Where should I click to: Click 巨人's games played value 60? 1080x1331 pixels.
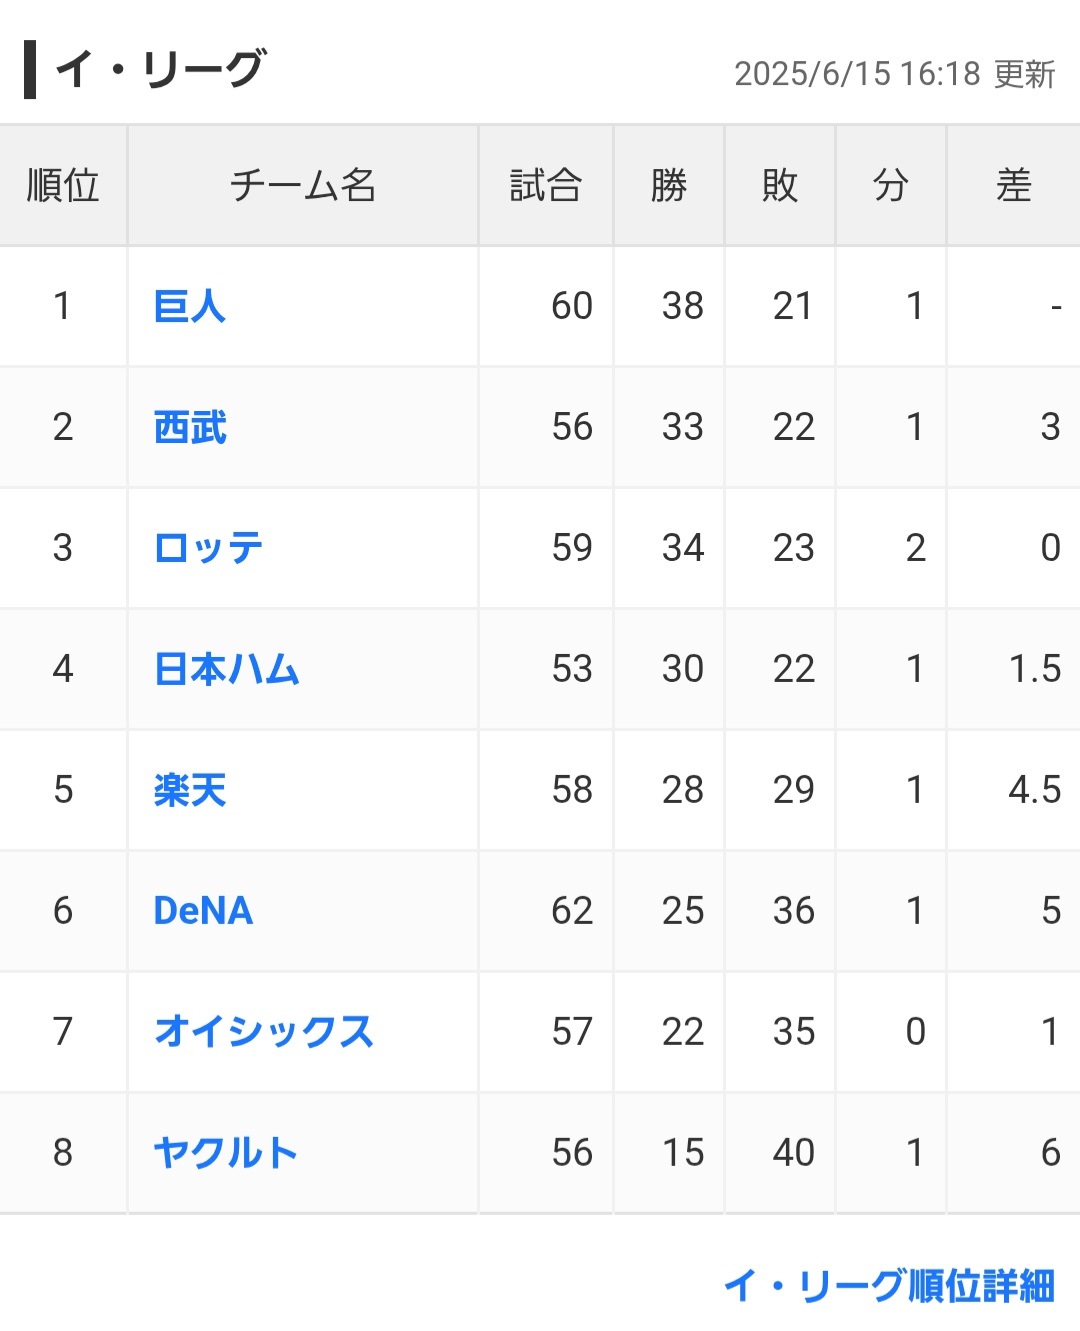pyautogui.click(x=572, y=306)
